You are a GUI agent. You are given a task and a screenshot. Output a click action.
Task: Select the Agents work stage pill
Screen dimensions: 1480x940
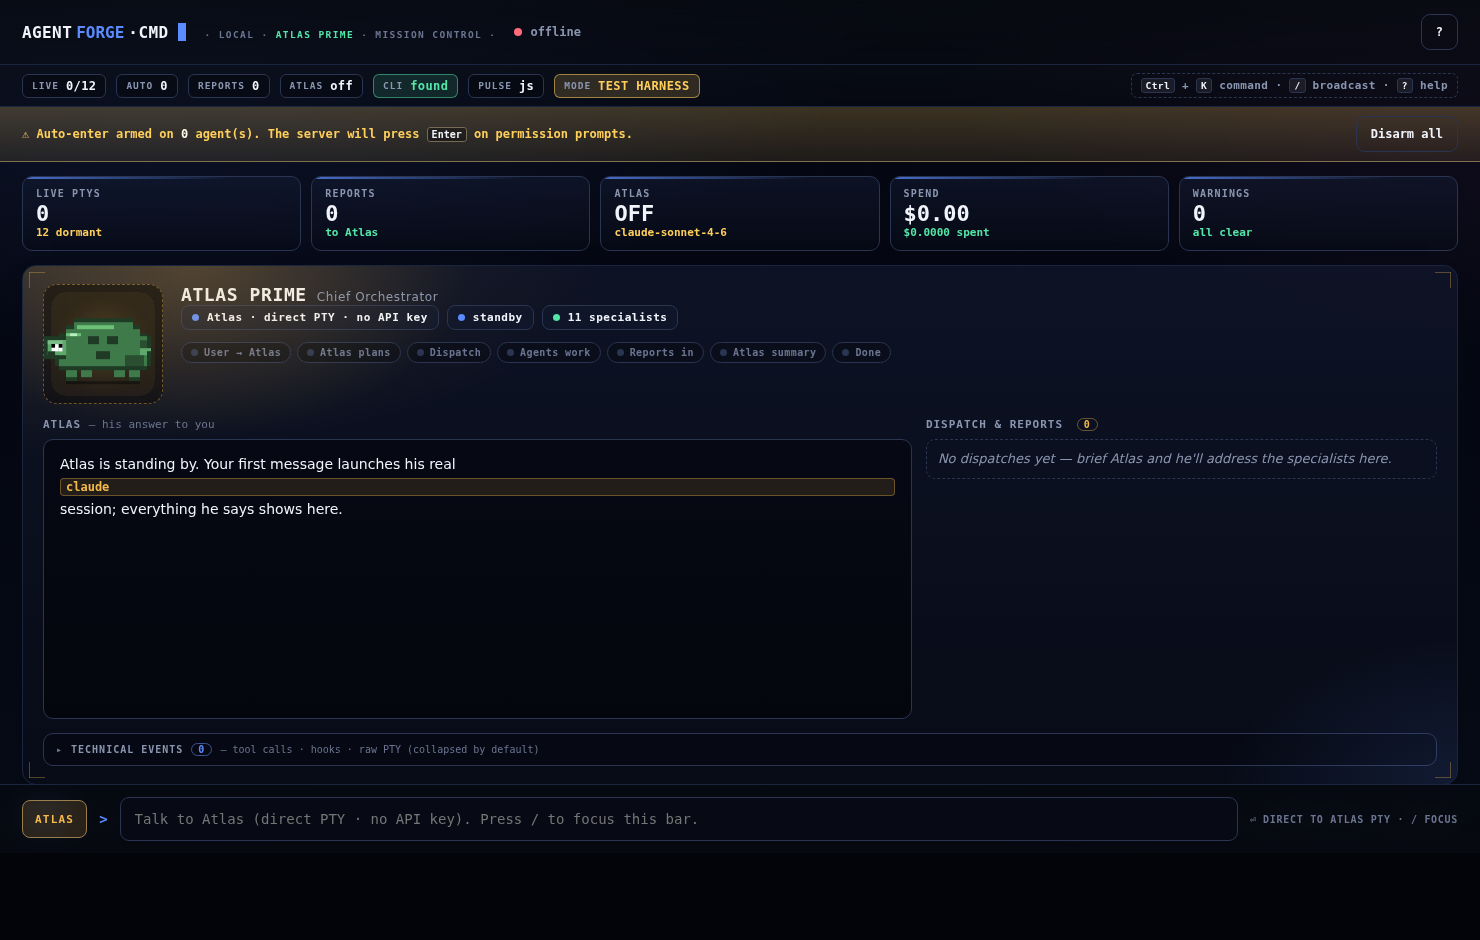pyautogui.click(x=549, y=352)
